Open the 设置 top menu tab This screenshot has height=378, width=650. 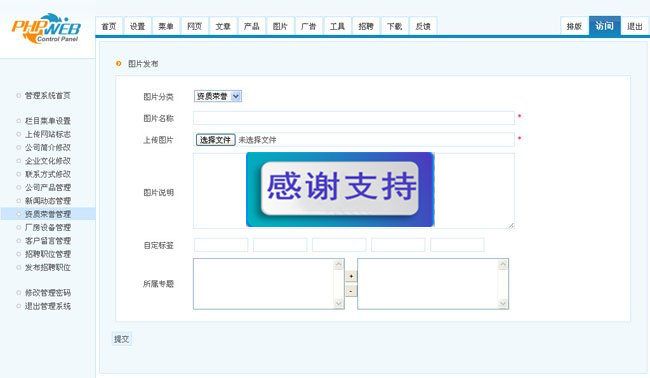click(137, 26)
